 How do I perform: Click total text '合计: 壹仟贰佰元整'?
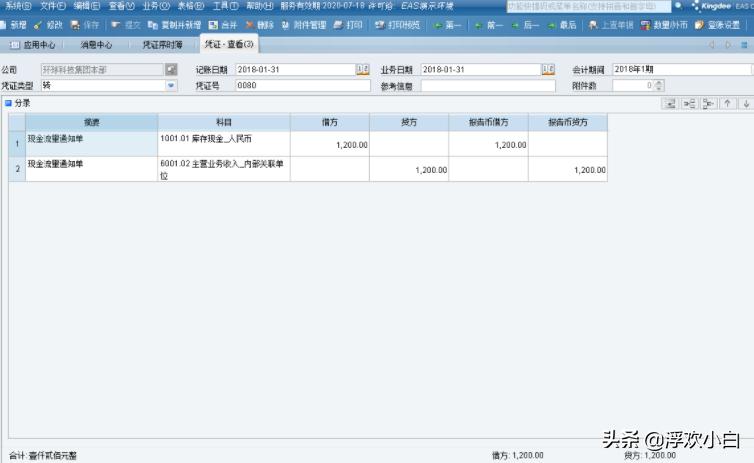pos(43,455)
